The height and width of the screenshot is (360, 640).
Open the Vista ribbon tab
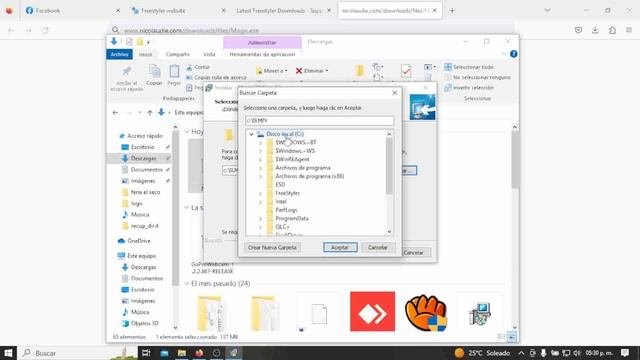[x=209, y=54]
